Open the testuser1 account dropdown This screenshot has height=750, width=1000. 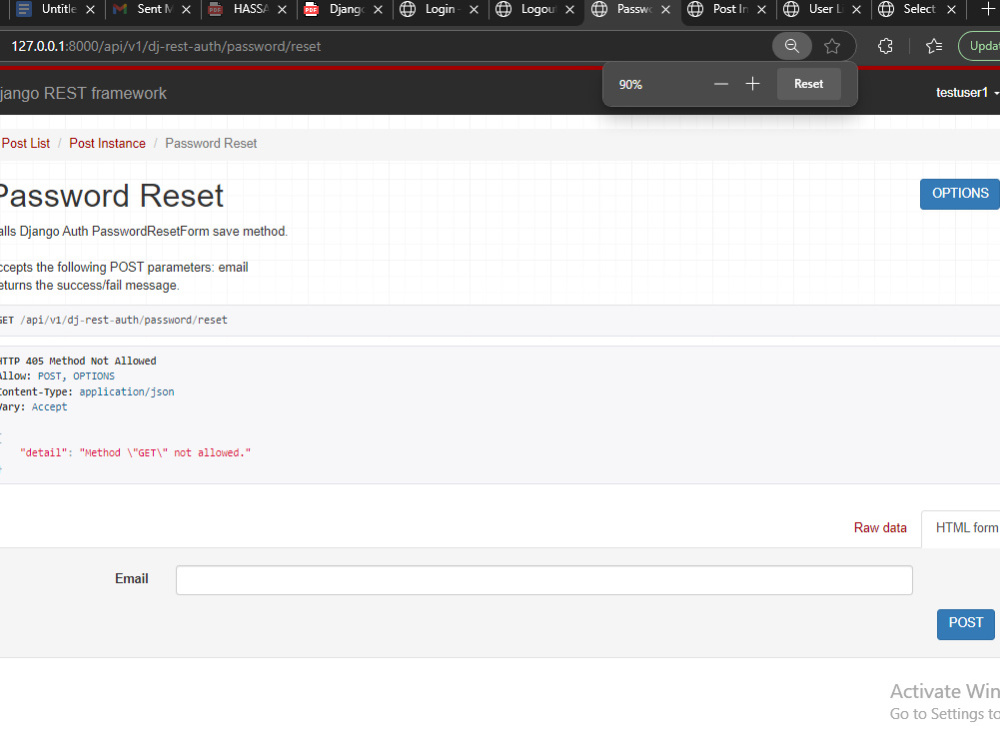[x=966, y=92]
